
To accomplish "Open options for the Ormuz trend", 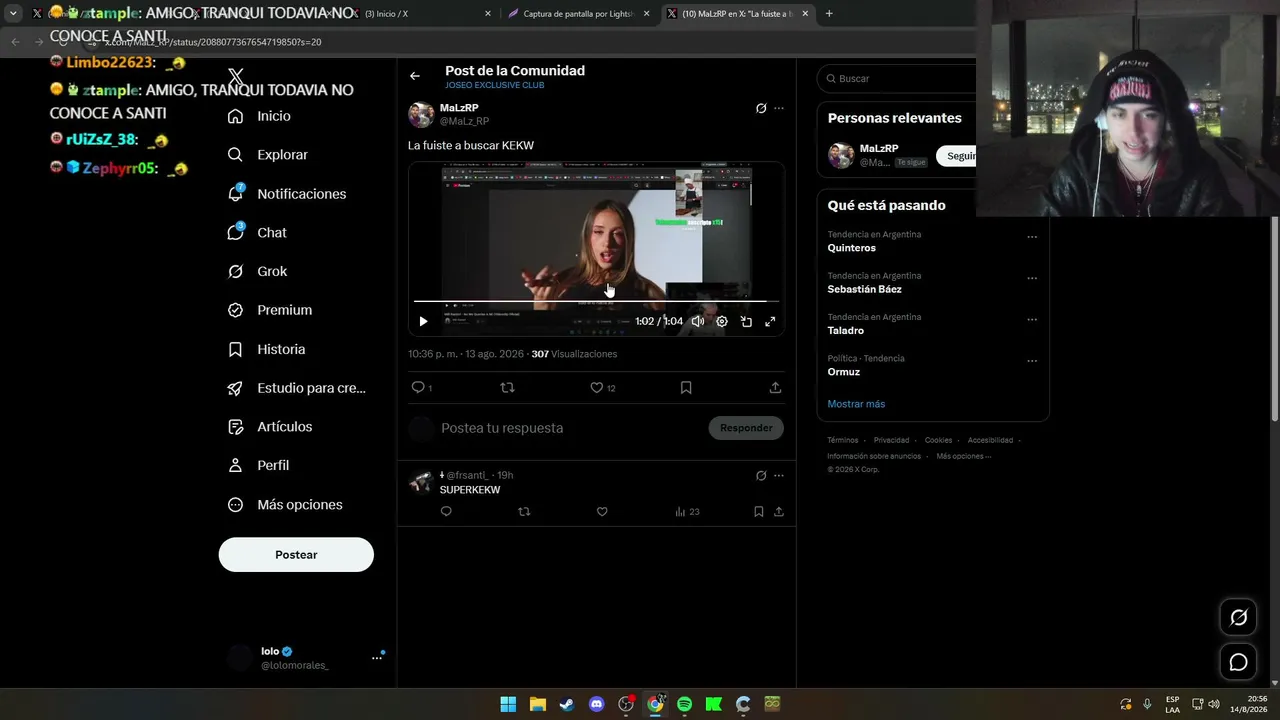I will [x=1032, y=361].
